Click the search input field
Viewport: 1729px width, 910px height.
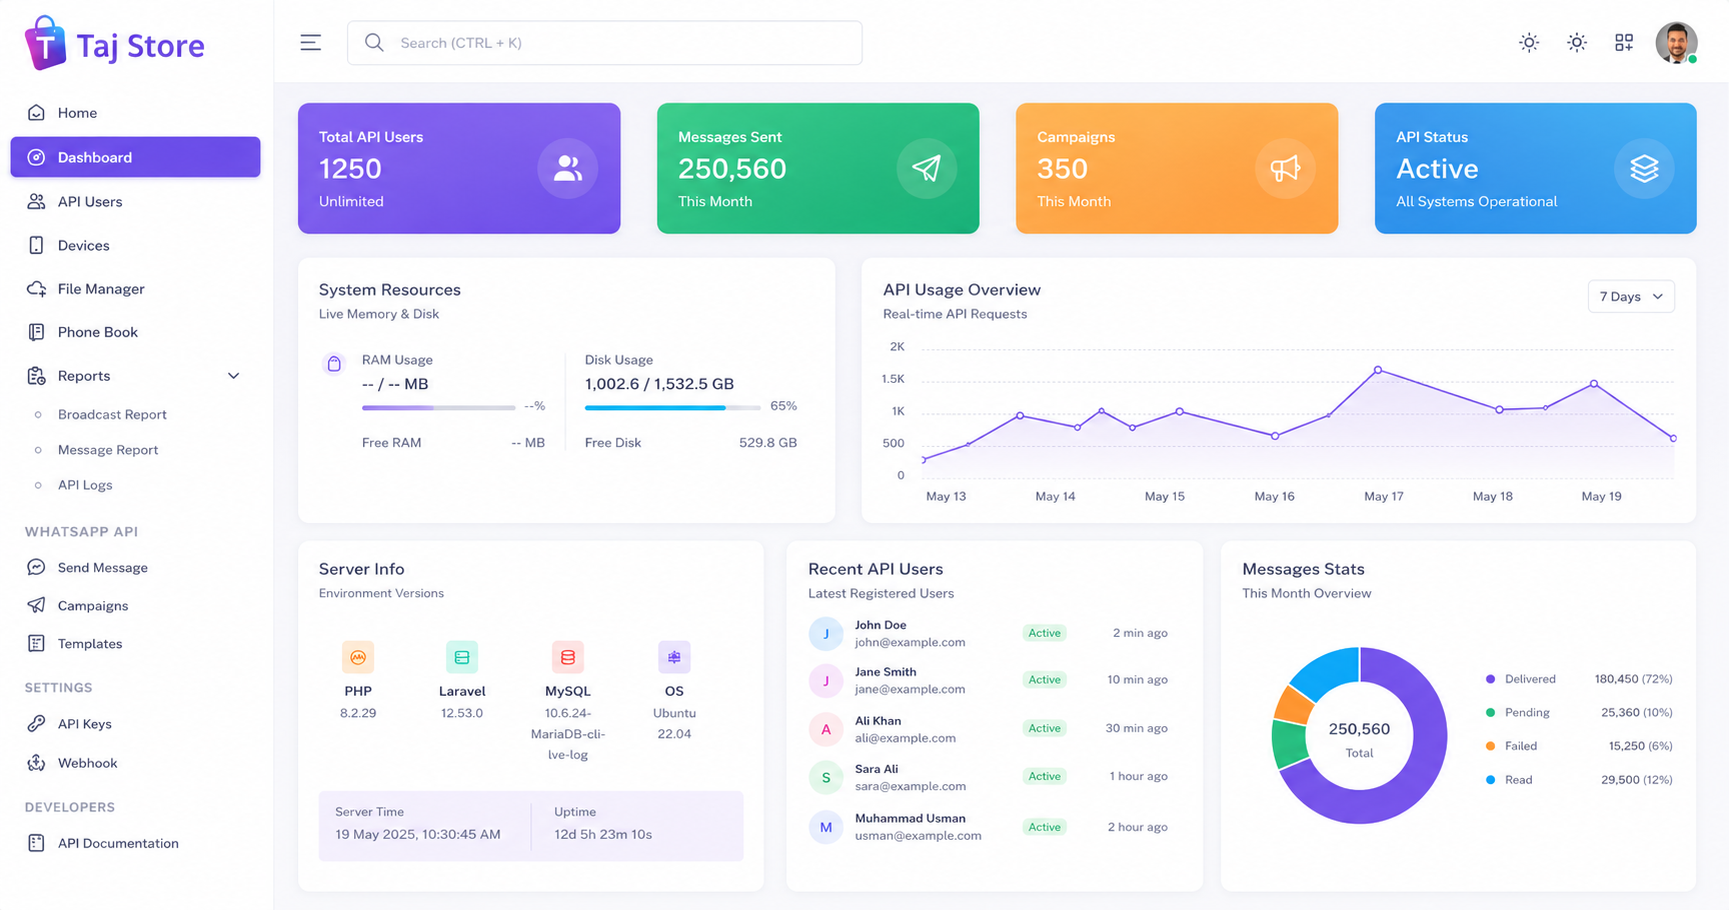(605, 43)
